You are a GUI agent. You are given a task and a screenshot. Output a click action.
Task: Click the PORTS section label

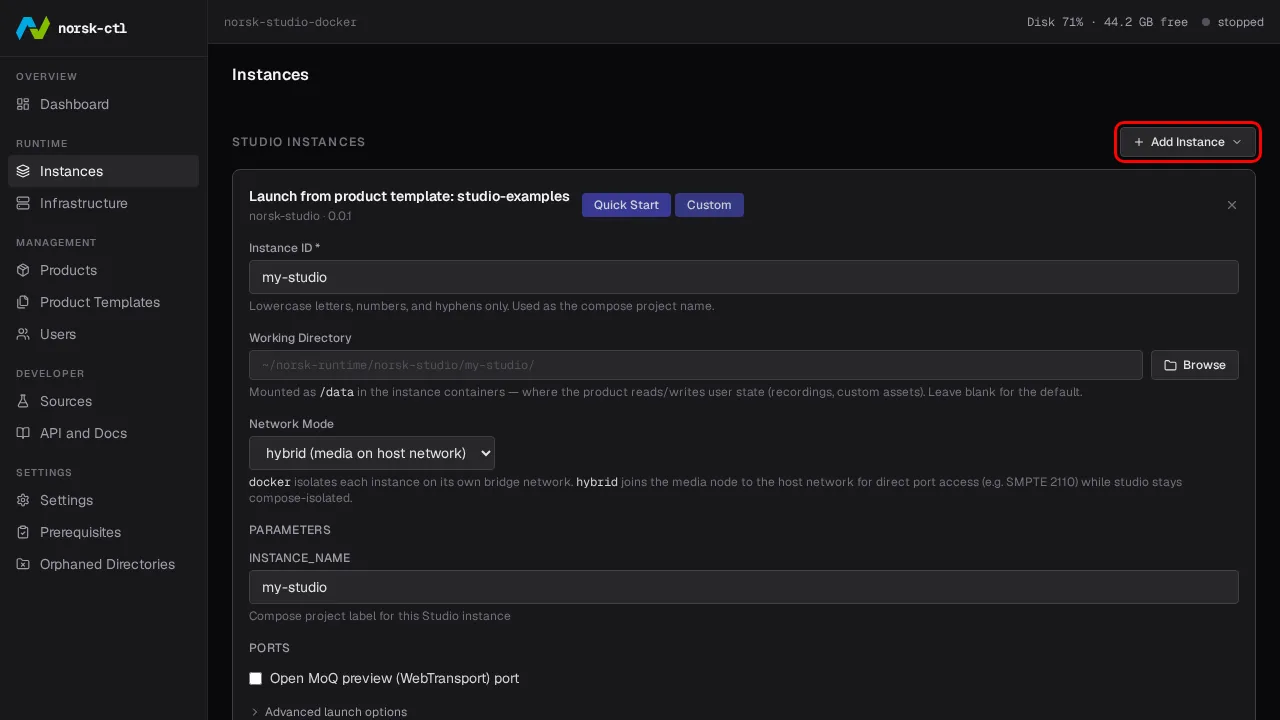270,648
